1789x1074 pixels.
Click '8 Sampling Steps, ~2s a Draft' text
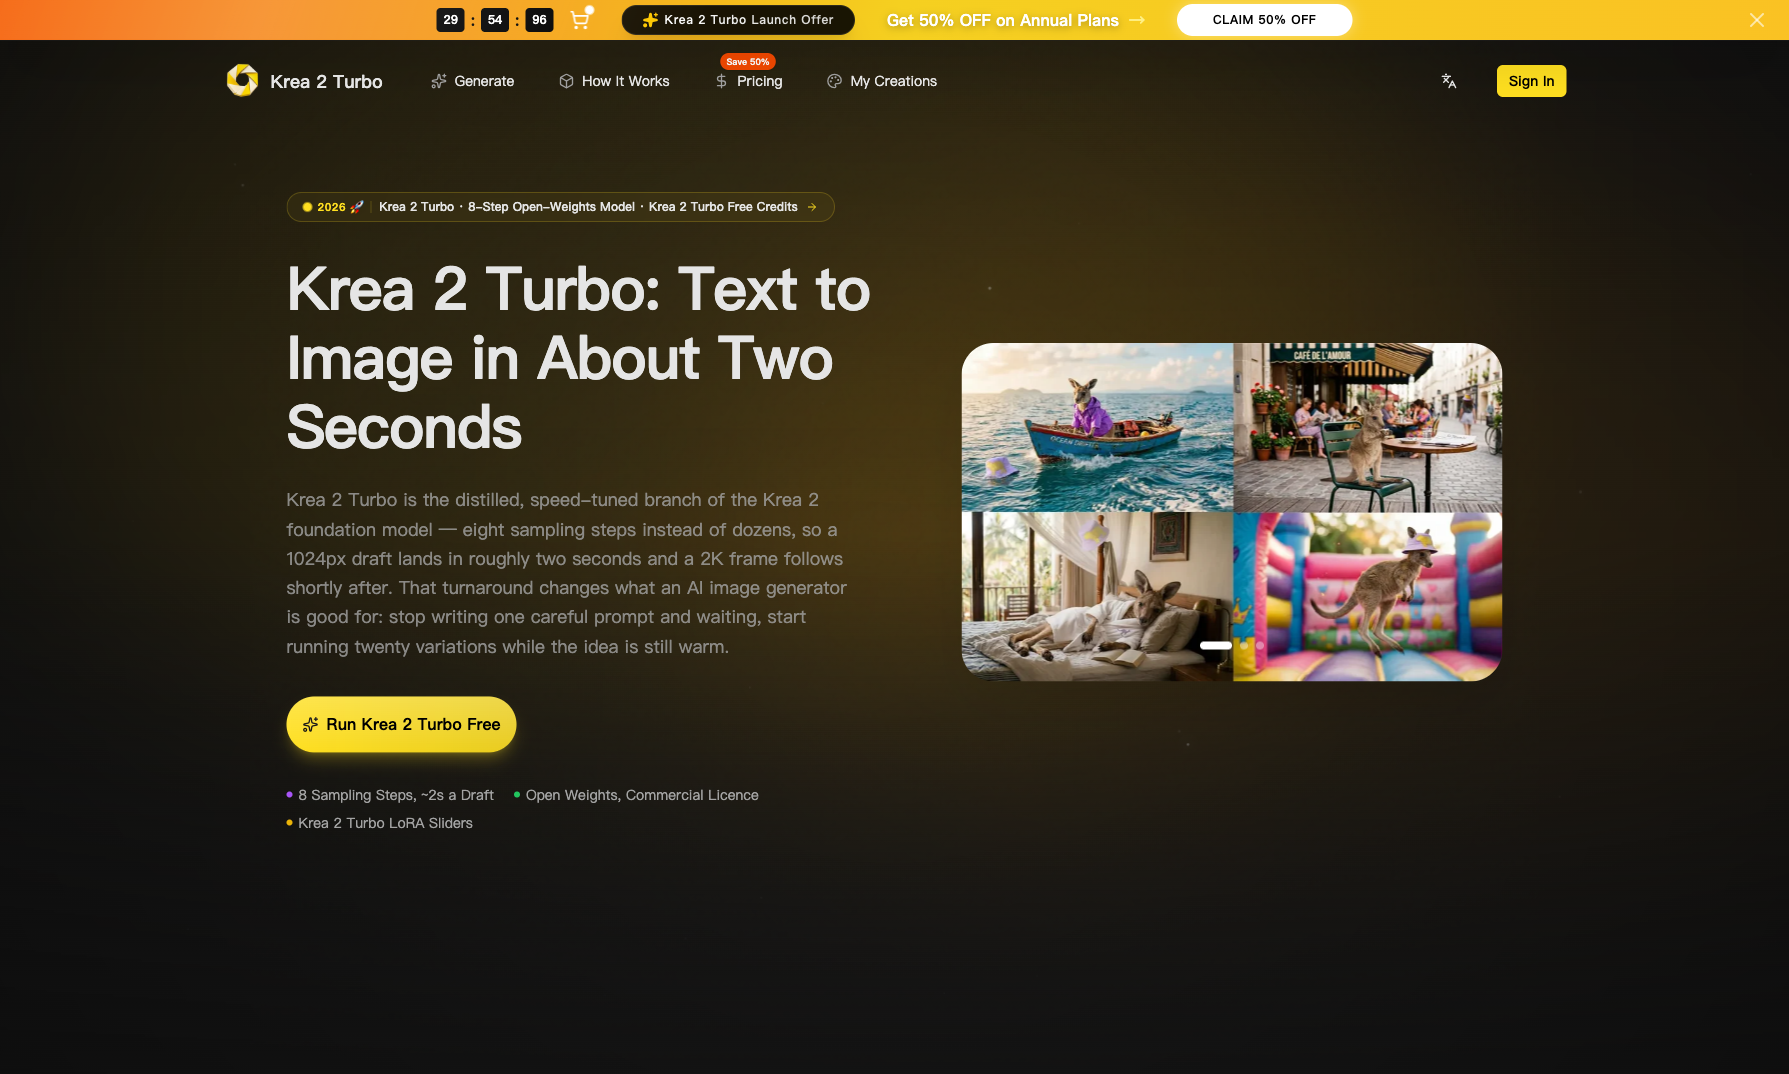point(396,795)
